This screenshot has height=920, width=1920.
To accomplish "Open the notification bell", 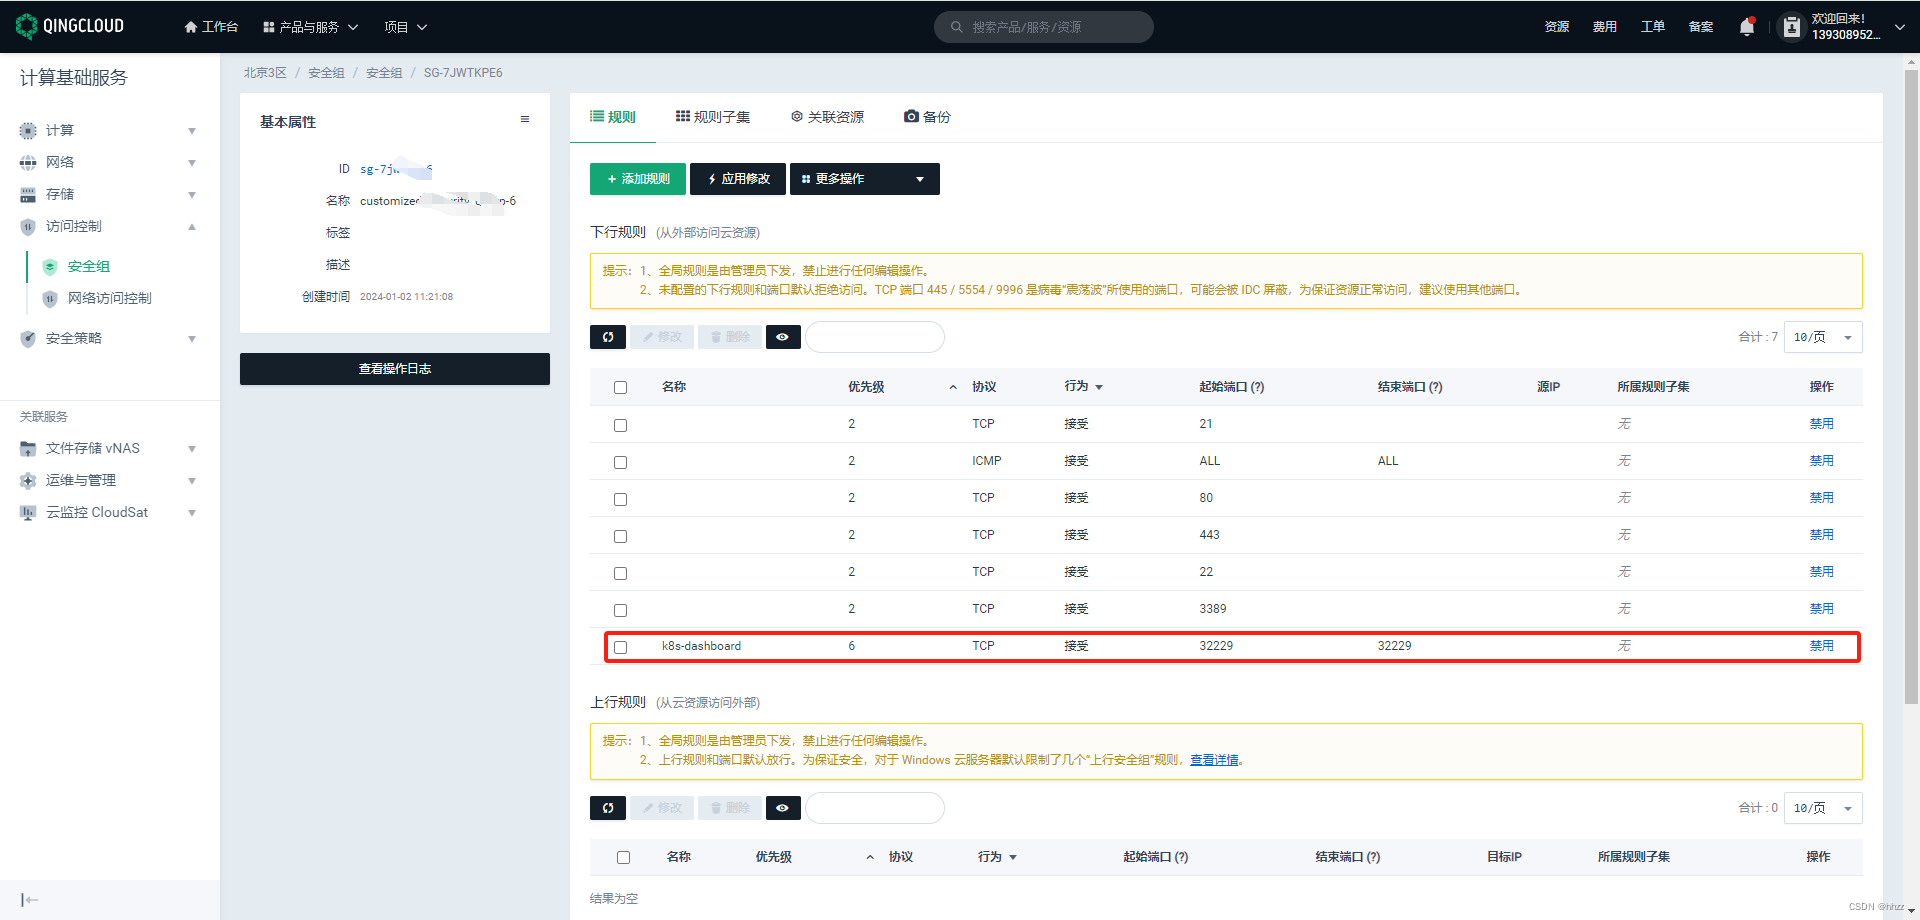I will pos(1746,27).
